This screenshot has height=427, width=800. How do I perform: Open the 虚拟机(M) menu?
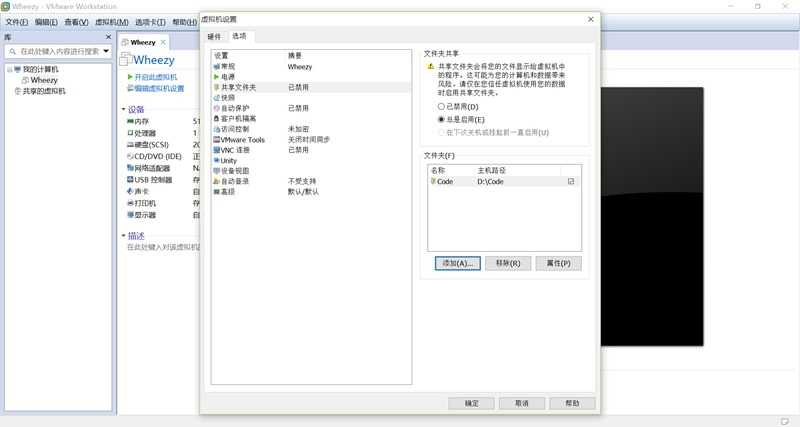[x=112, y=22]
